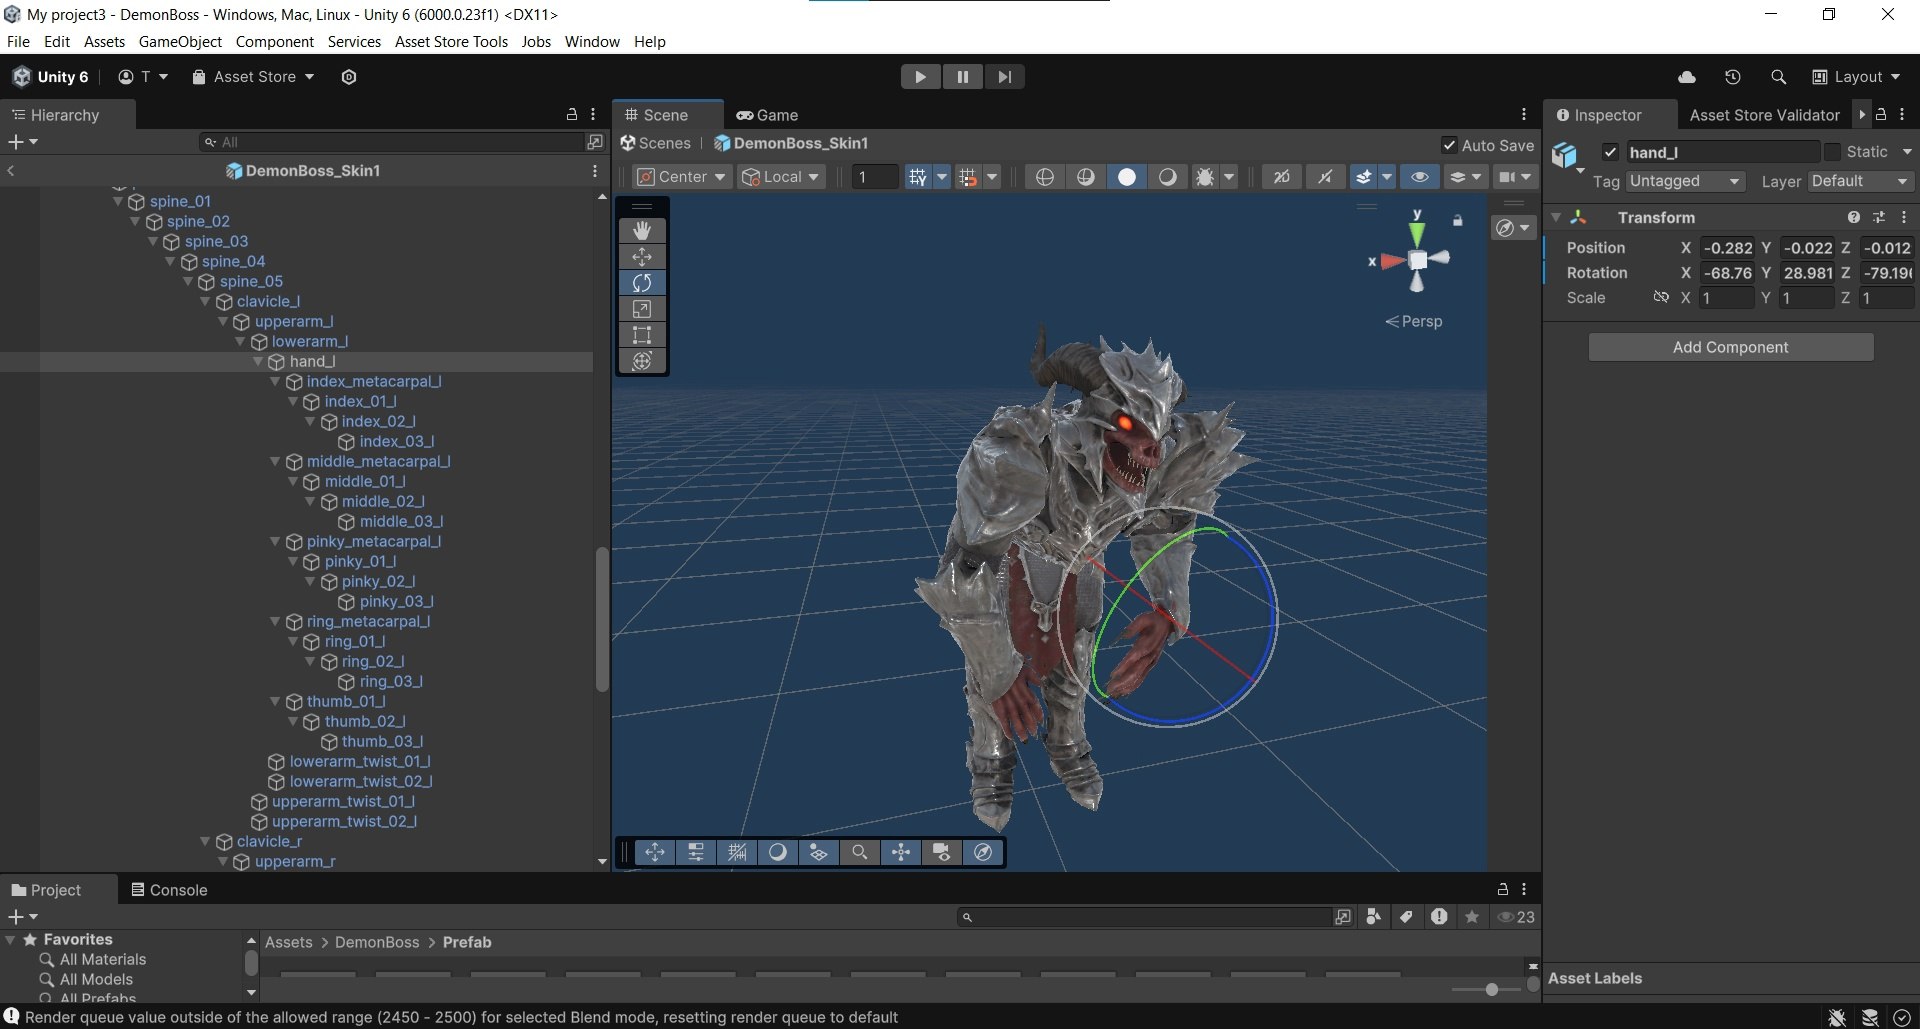The image size is (1920, 1029).
Task: Go back to Scenes breadcrumb
Action: pyautogui.click(x=656, y=143)
